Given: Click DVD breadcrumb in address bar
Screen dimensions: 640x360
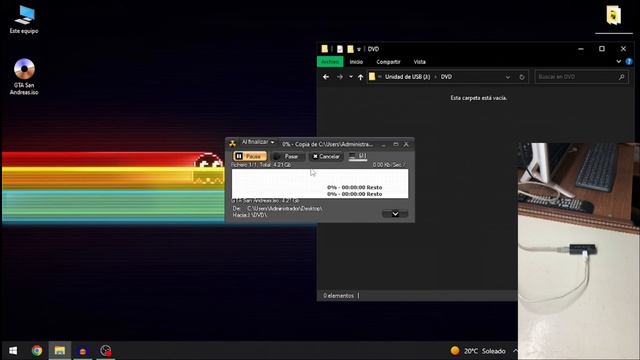Looking at the screenshot, I should click(446, 77).
